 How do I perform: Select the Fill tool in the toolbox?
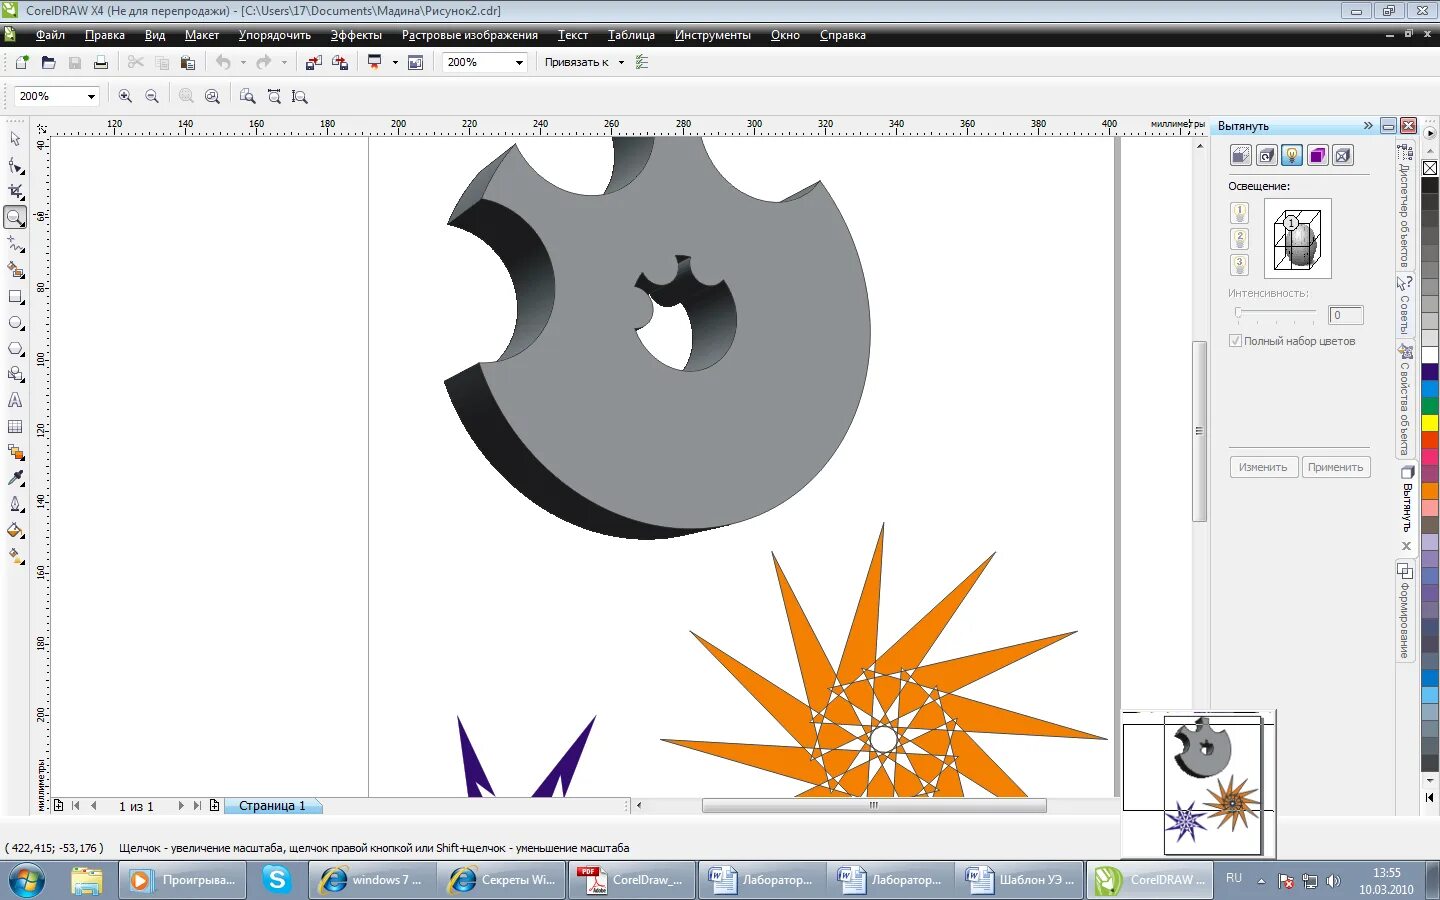pos(15,530)
